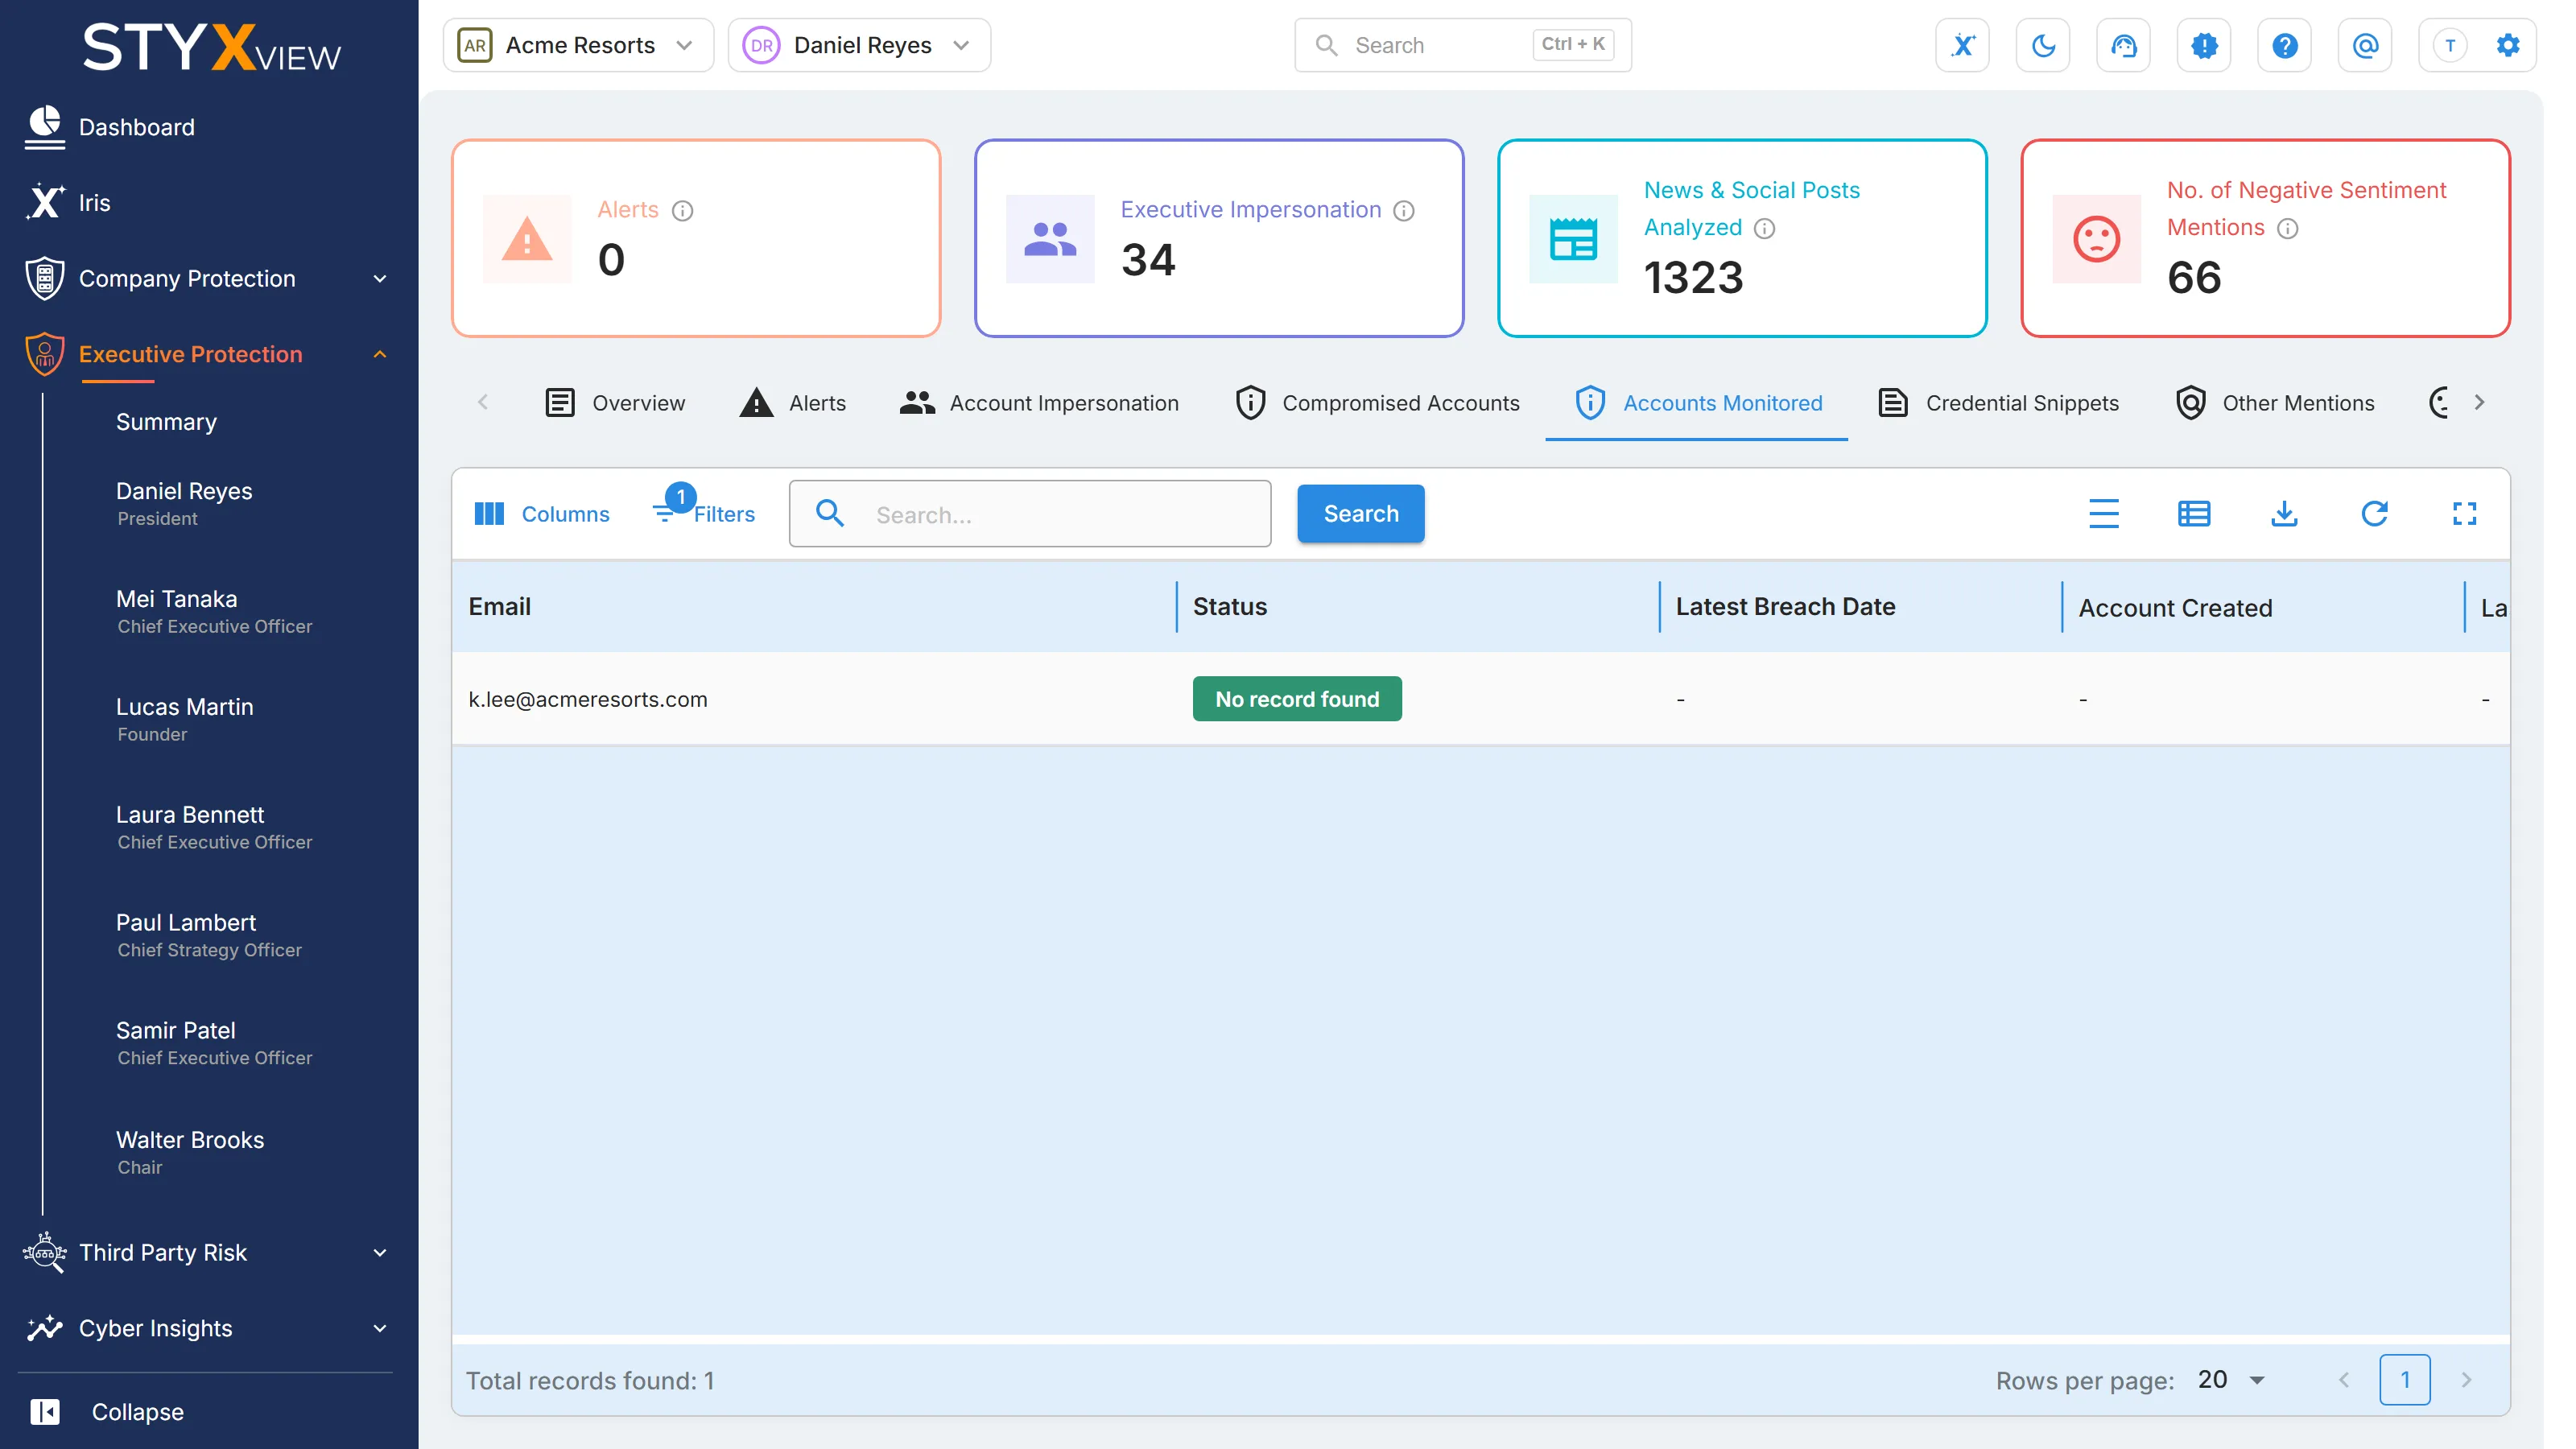Change rows per page dropdown
Viewport: 2576px width, 1449px height.
pyautogui.click(x=2231, y=1380)
